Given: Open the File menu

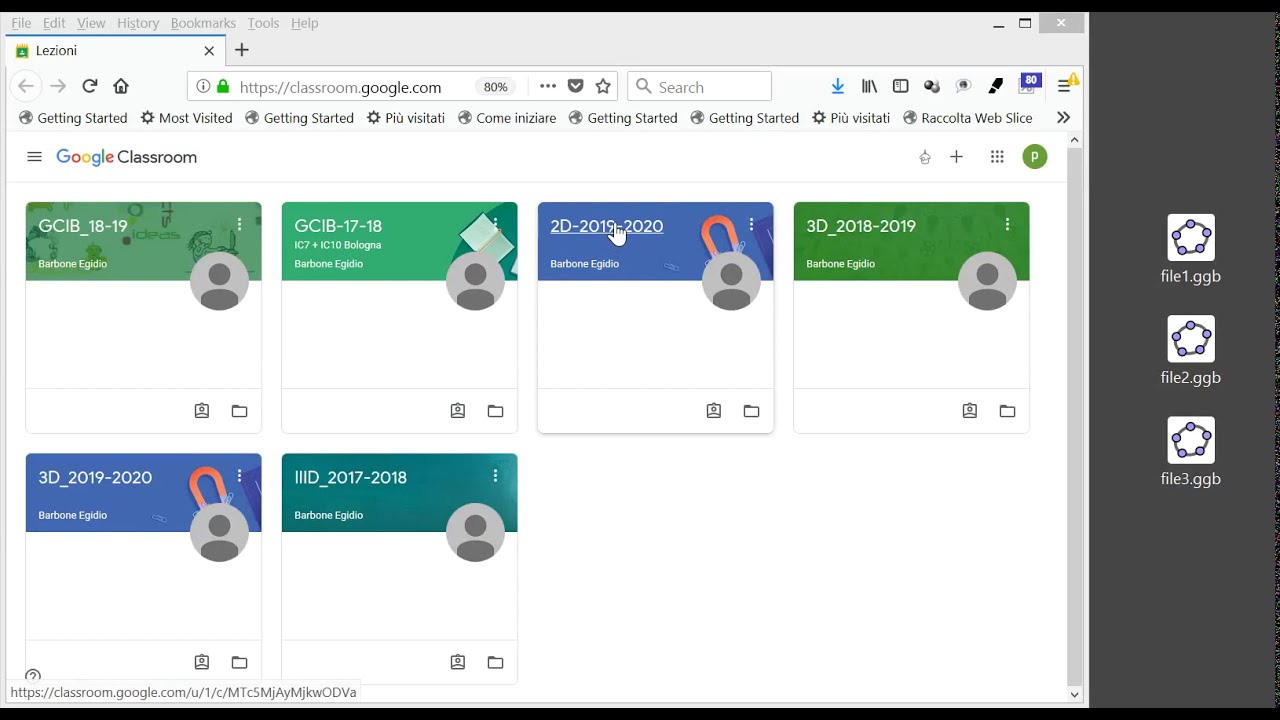Looking at the screenshot, I should click(21, 23).
